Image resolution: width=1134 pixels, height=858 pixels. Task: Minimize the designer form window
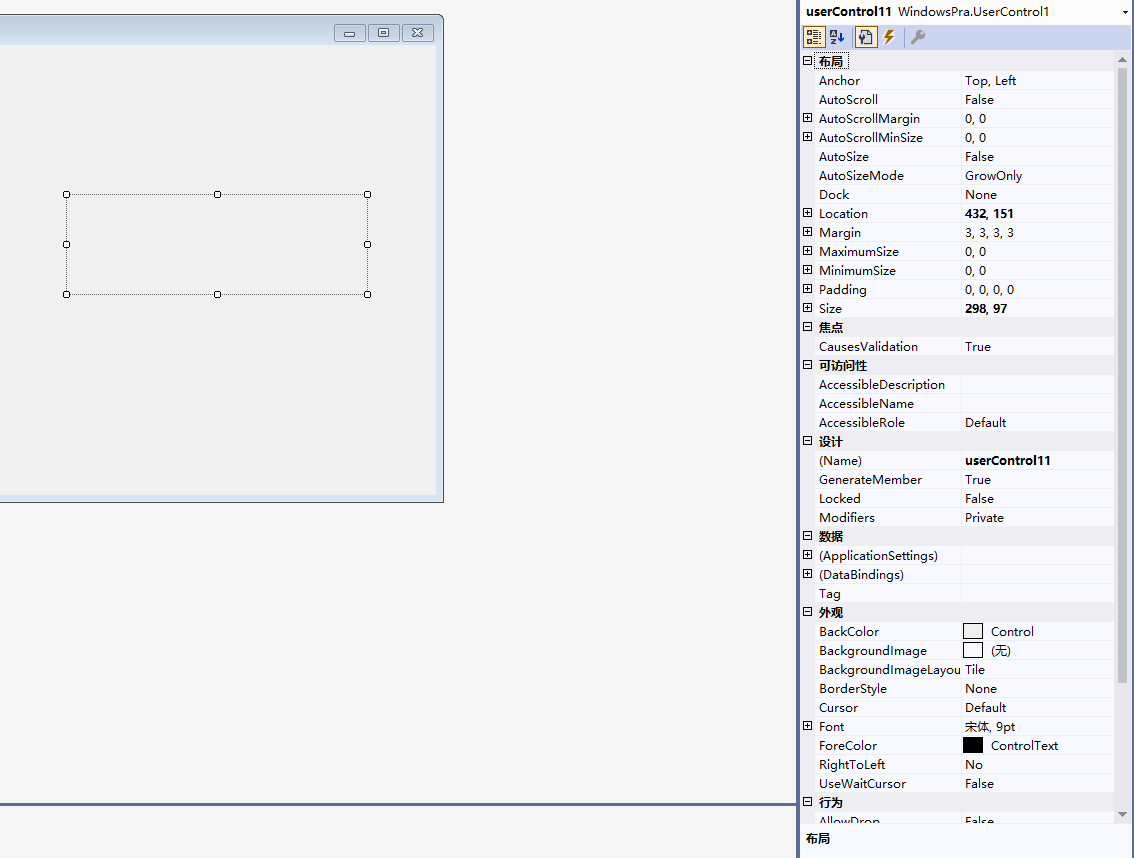pyautogui.click(x=349, y=33)
